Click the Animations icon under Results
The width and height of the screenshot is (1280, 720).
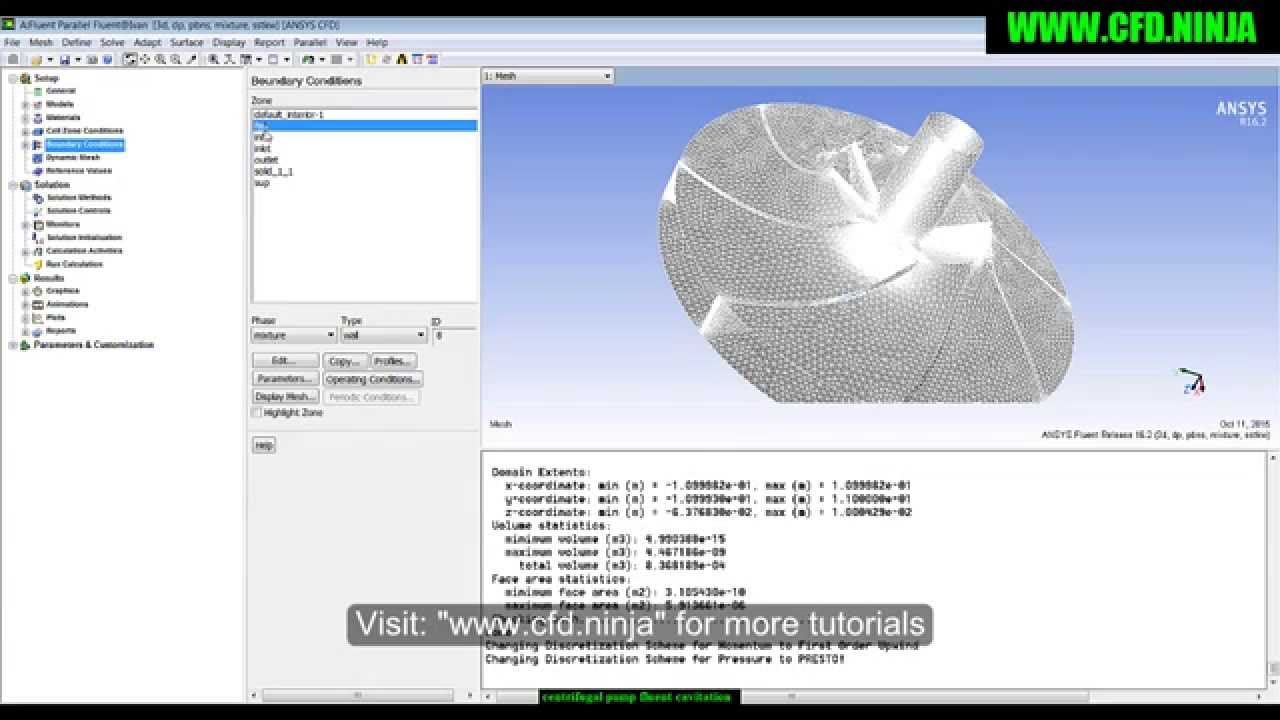tap(38, 304)
